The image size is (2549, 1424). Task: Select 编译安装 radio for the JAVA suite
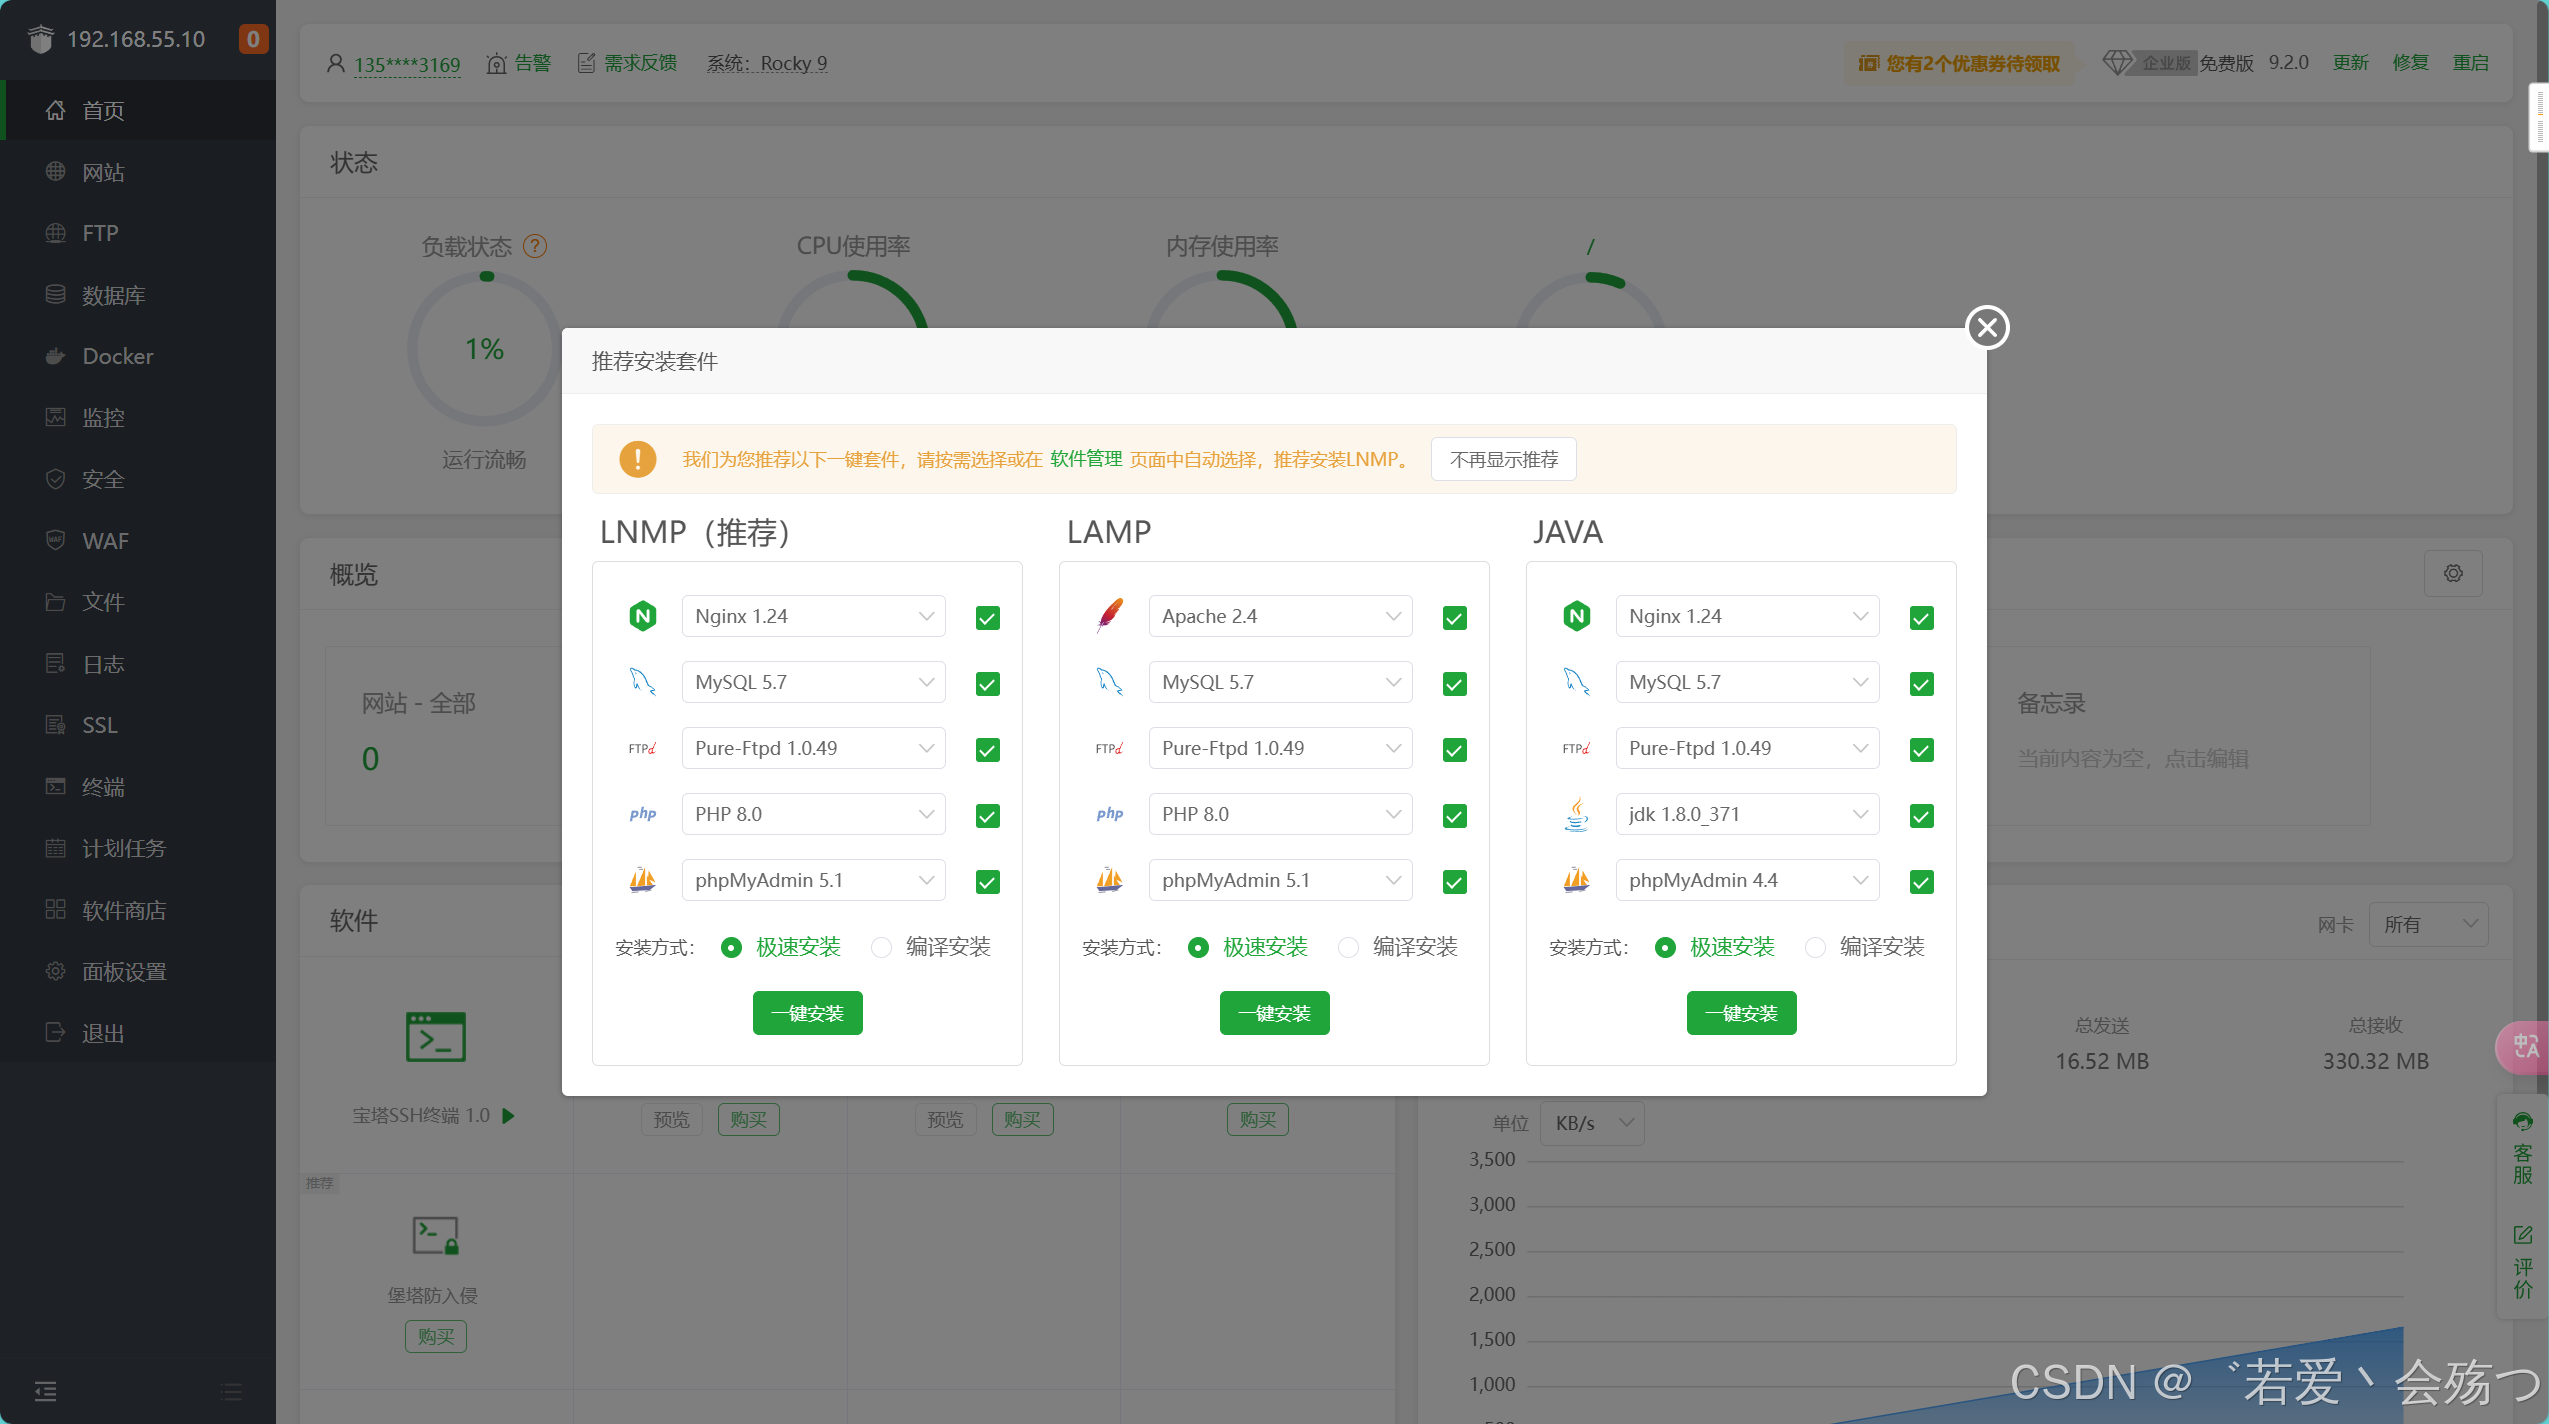click(1814, 947)
